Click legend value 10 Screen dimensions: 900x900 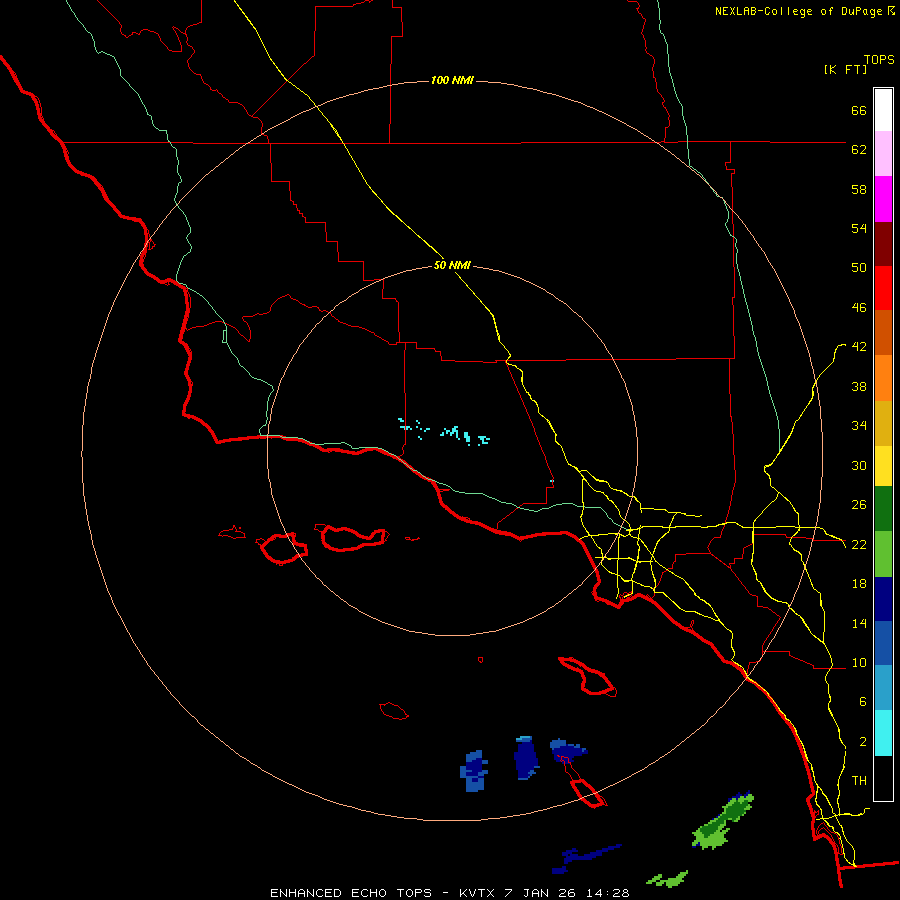859,663
